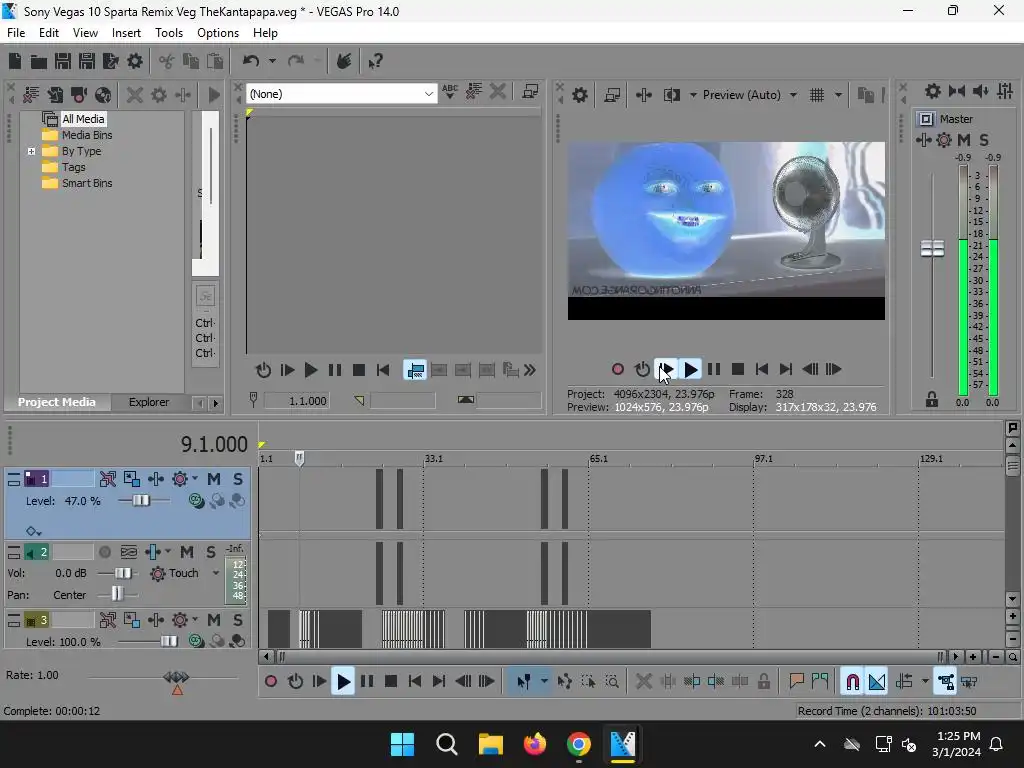Mute video track 3 with M
This screenshot has height=768, width=1024.
tap(214, 620)
